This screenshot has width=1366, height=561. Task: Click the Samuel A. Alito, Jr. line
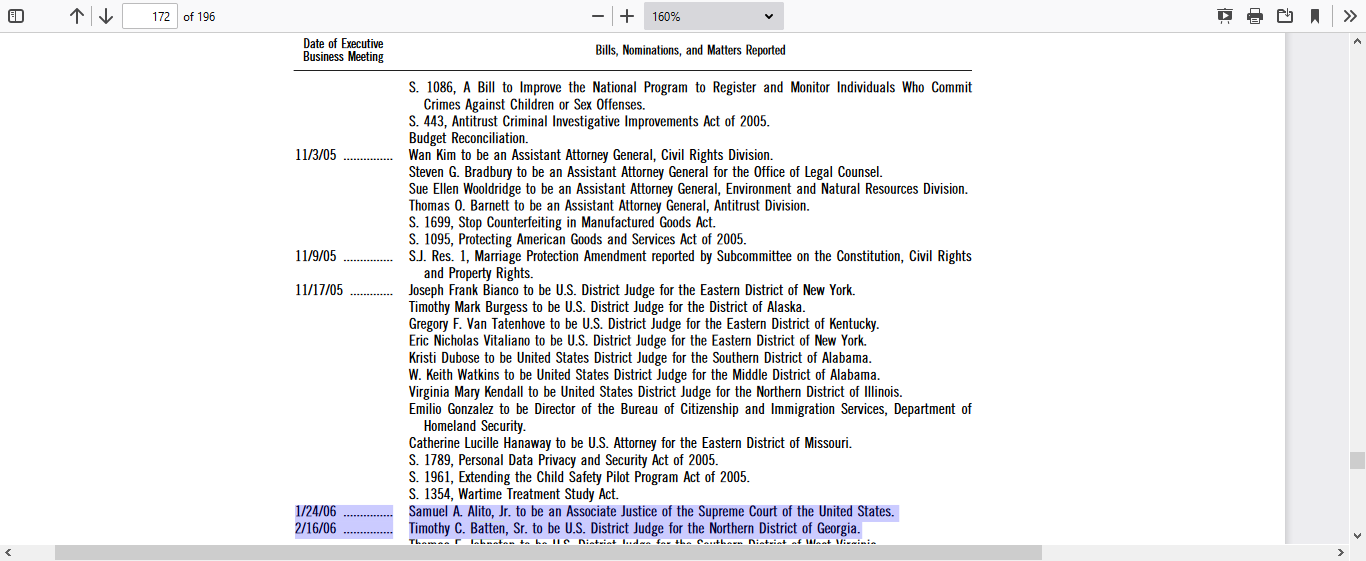(x=651, y=512)
